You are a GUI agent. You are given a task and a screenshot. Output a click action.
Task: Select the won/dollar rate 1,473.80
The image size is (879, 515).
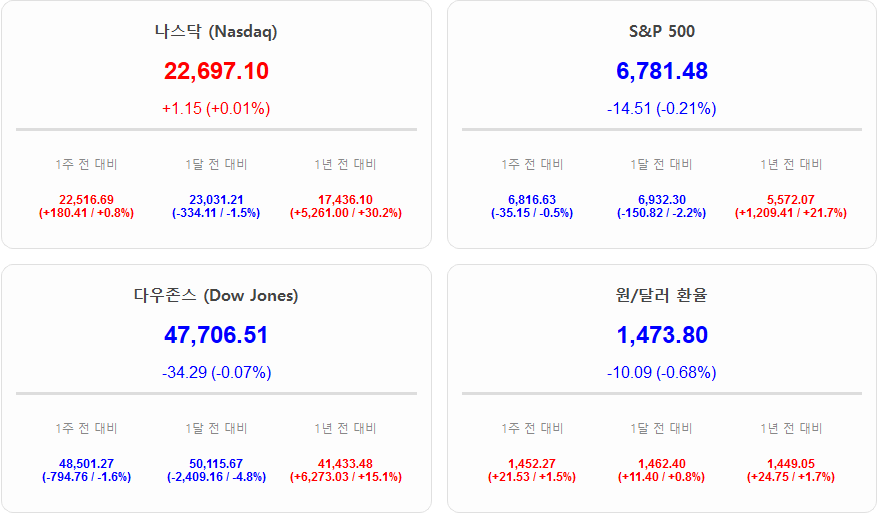click(661, 335)
